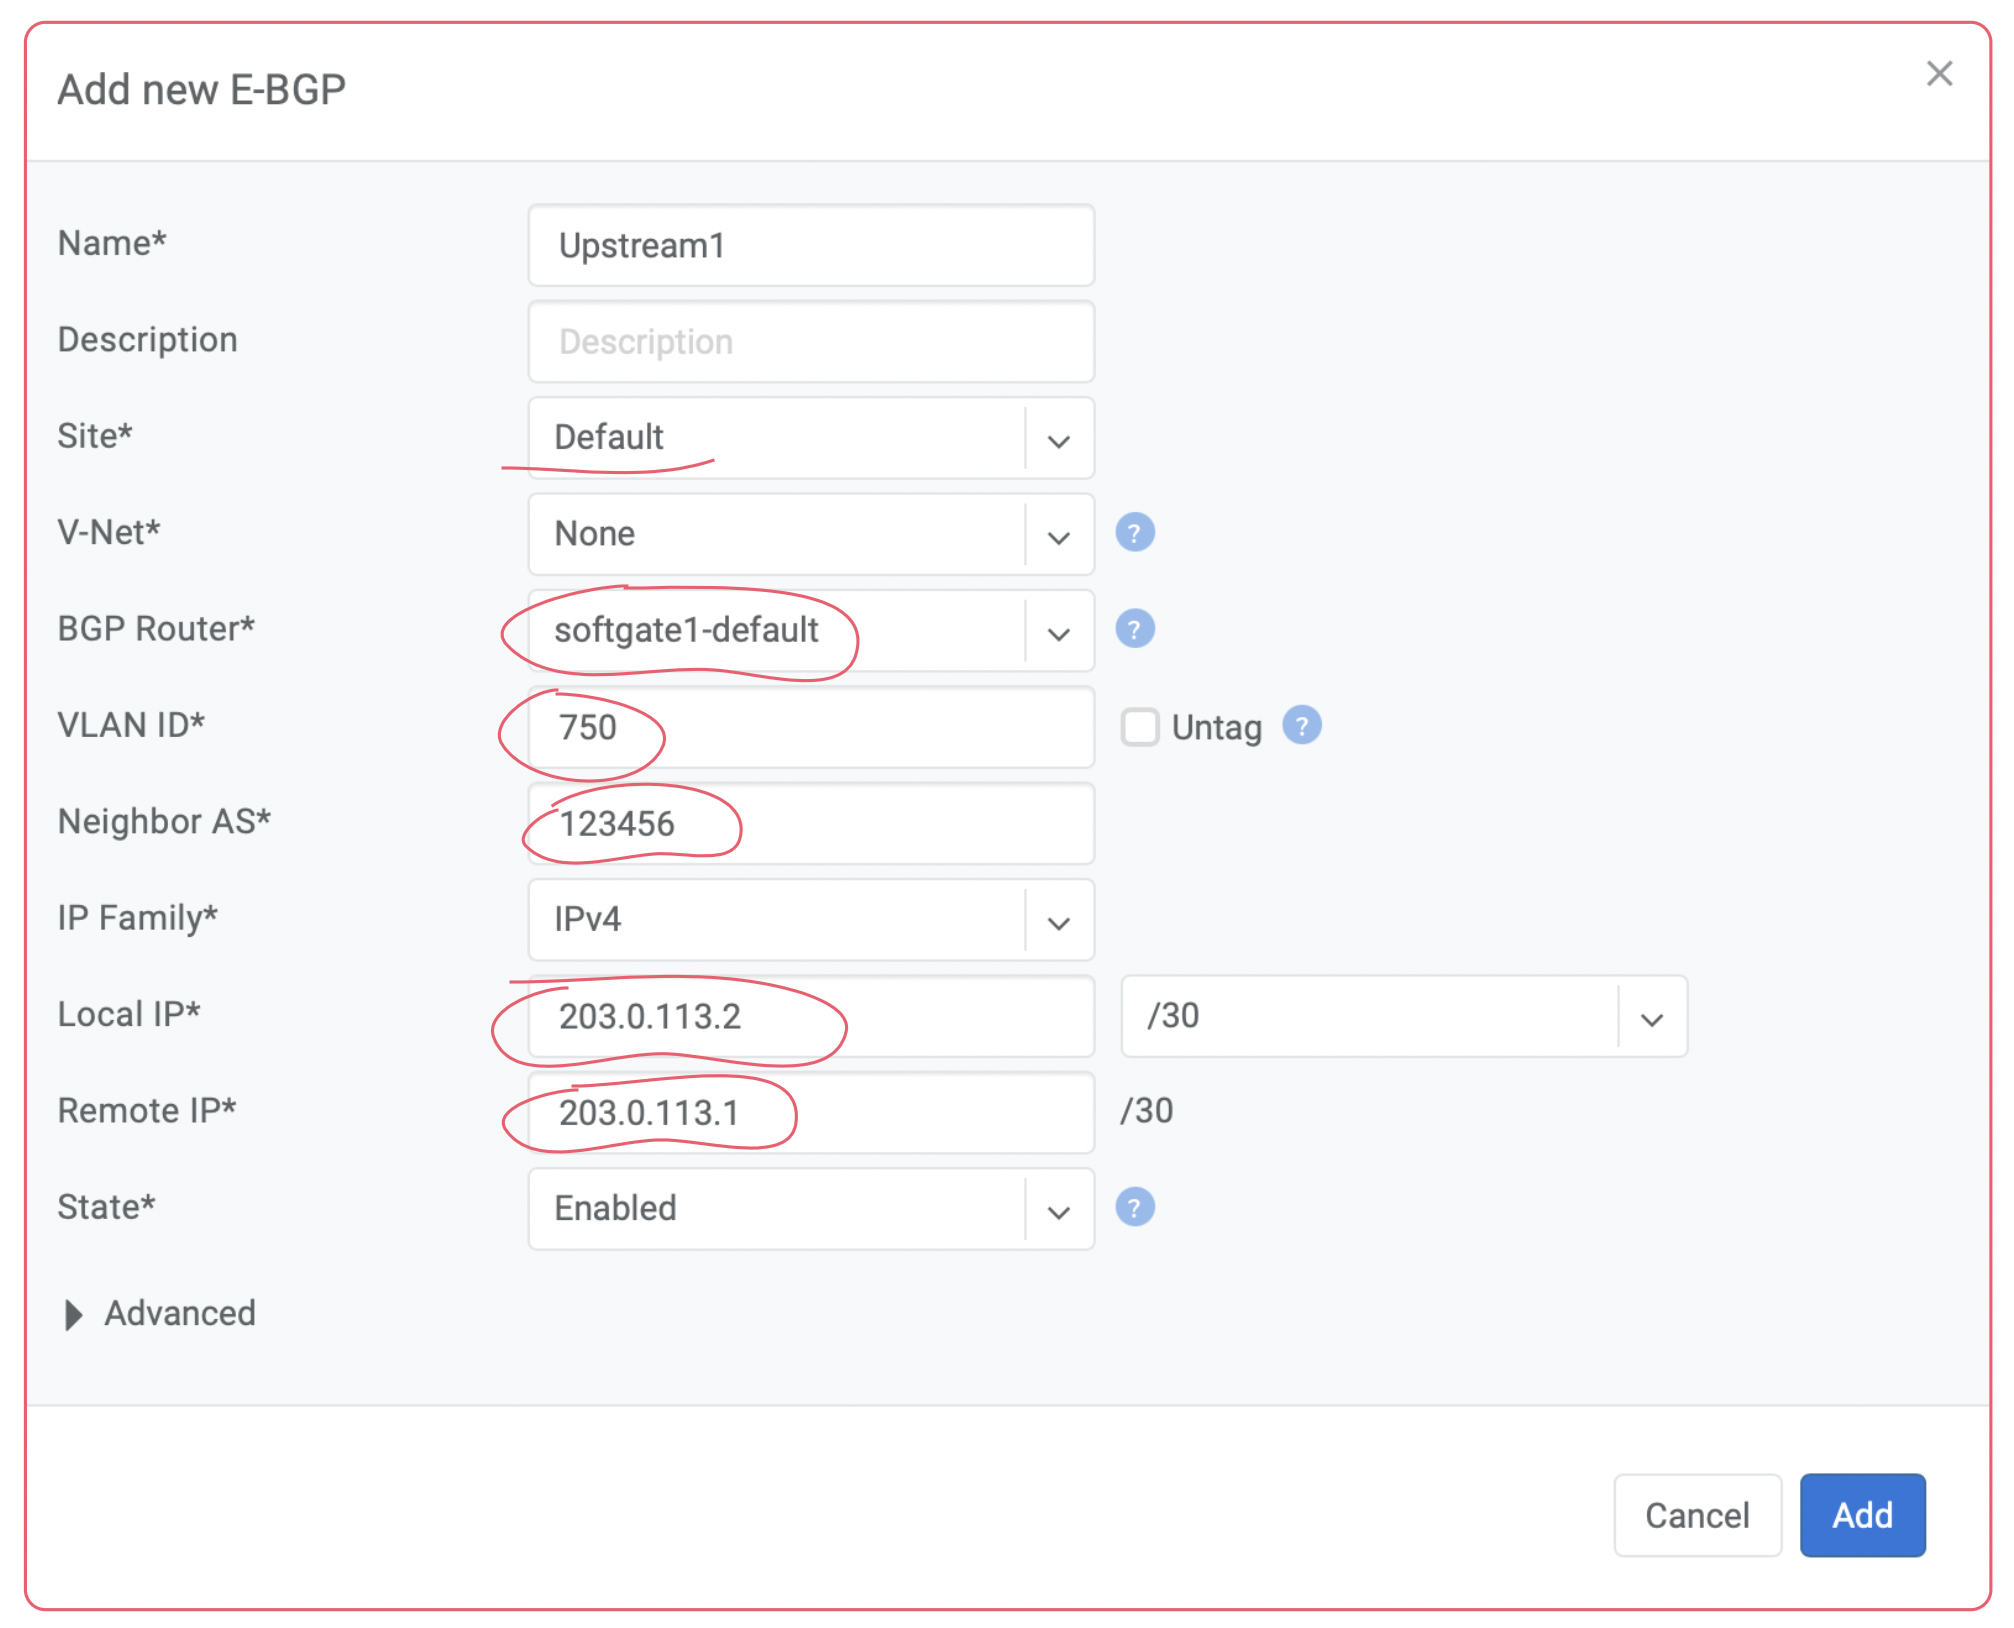The image size is (2014, 1628).
Task: Open the V-Net help tooltip icon
Action: (x=1135, y=533)
